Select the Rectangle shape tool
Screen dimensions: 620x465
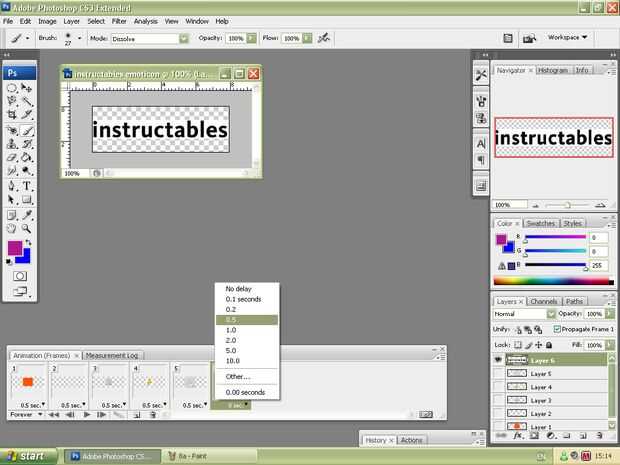tap(26, 199)
